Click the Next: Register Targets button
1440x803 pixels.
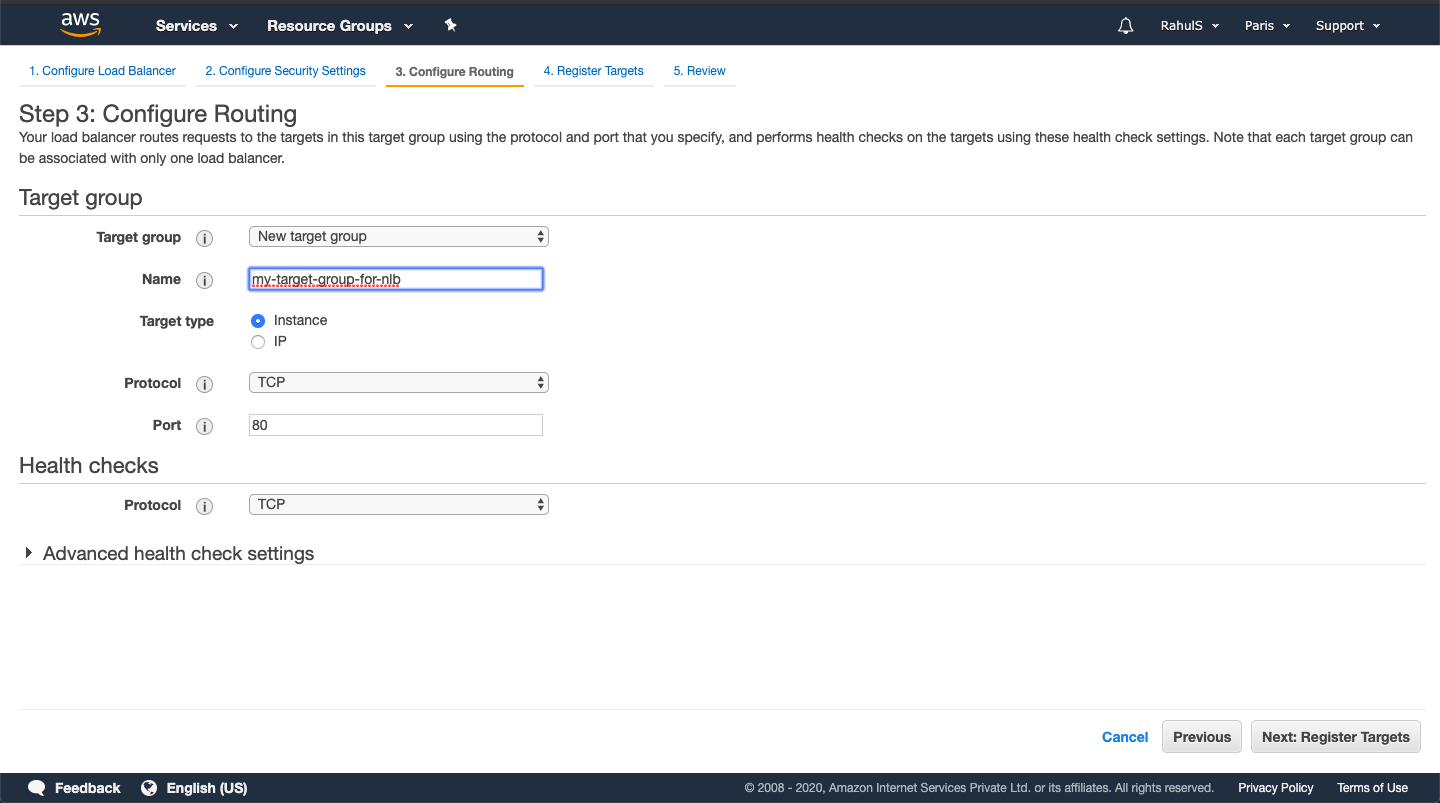point(1335,736)
